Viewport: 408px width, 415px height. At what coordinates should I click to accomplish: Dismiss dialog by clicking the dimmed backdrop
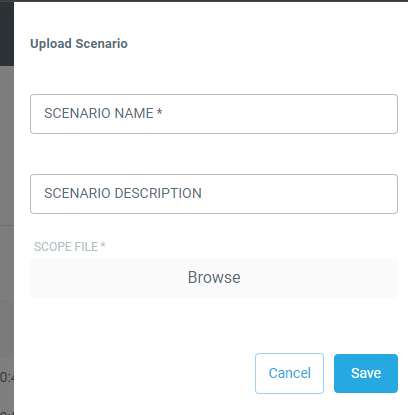pos(7,167)
